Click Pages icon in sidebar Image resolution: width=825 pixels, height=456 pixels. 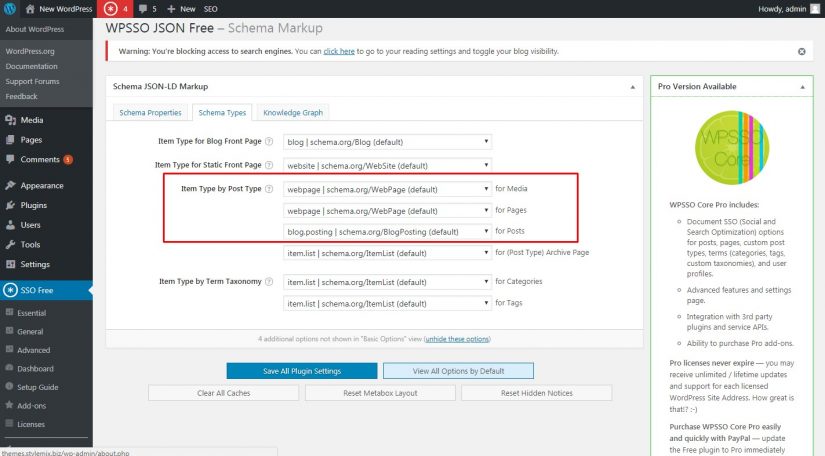[x=11, y=140]
